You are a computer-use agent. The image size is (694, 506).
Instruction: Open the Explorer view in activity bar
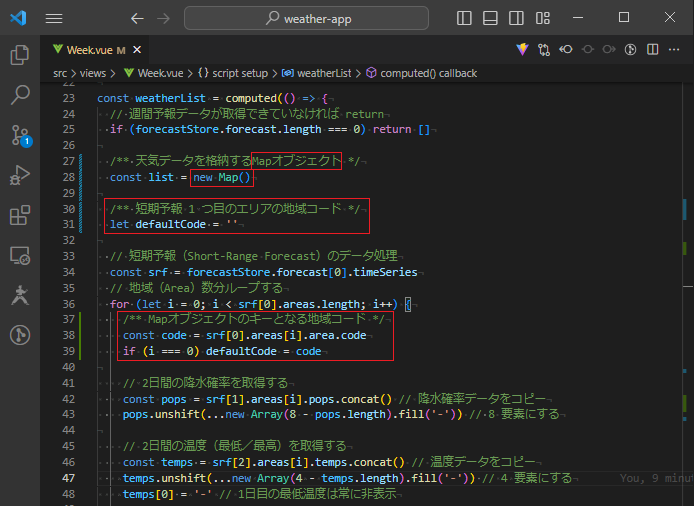(19, 55)
